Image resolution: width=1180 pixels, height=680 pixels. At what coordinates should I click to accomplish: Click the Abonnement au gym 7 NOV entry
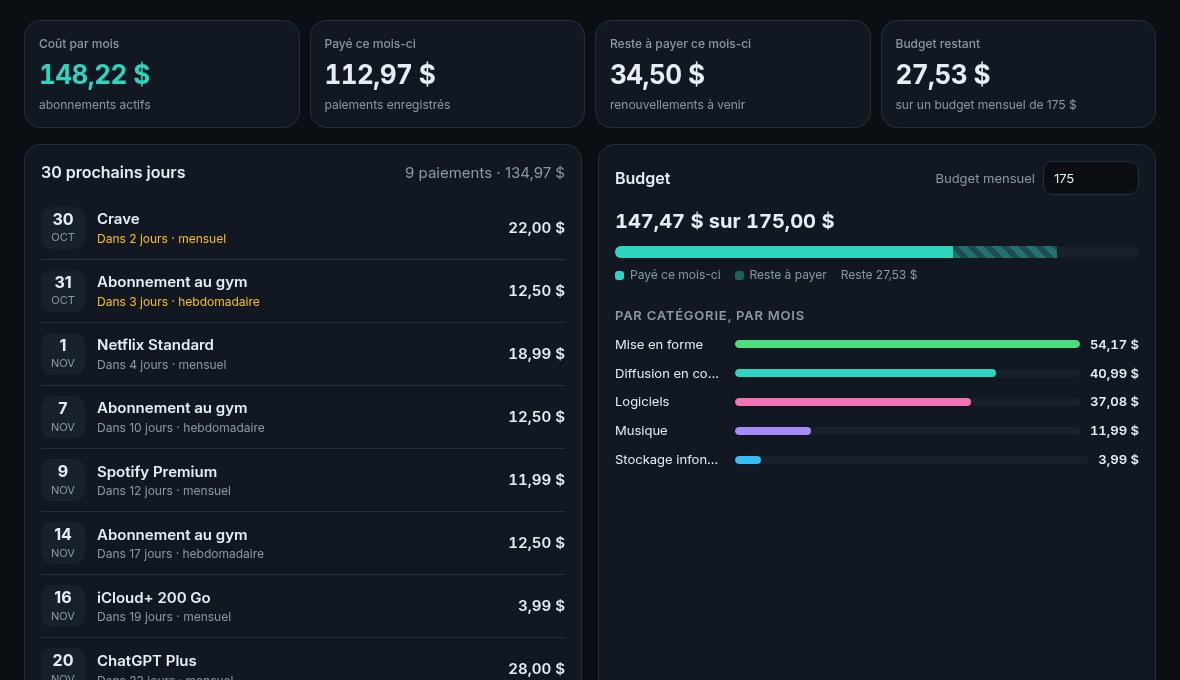[303, 417]
